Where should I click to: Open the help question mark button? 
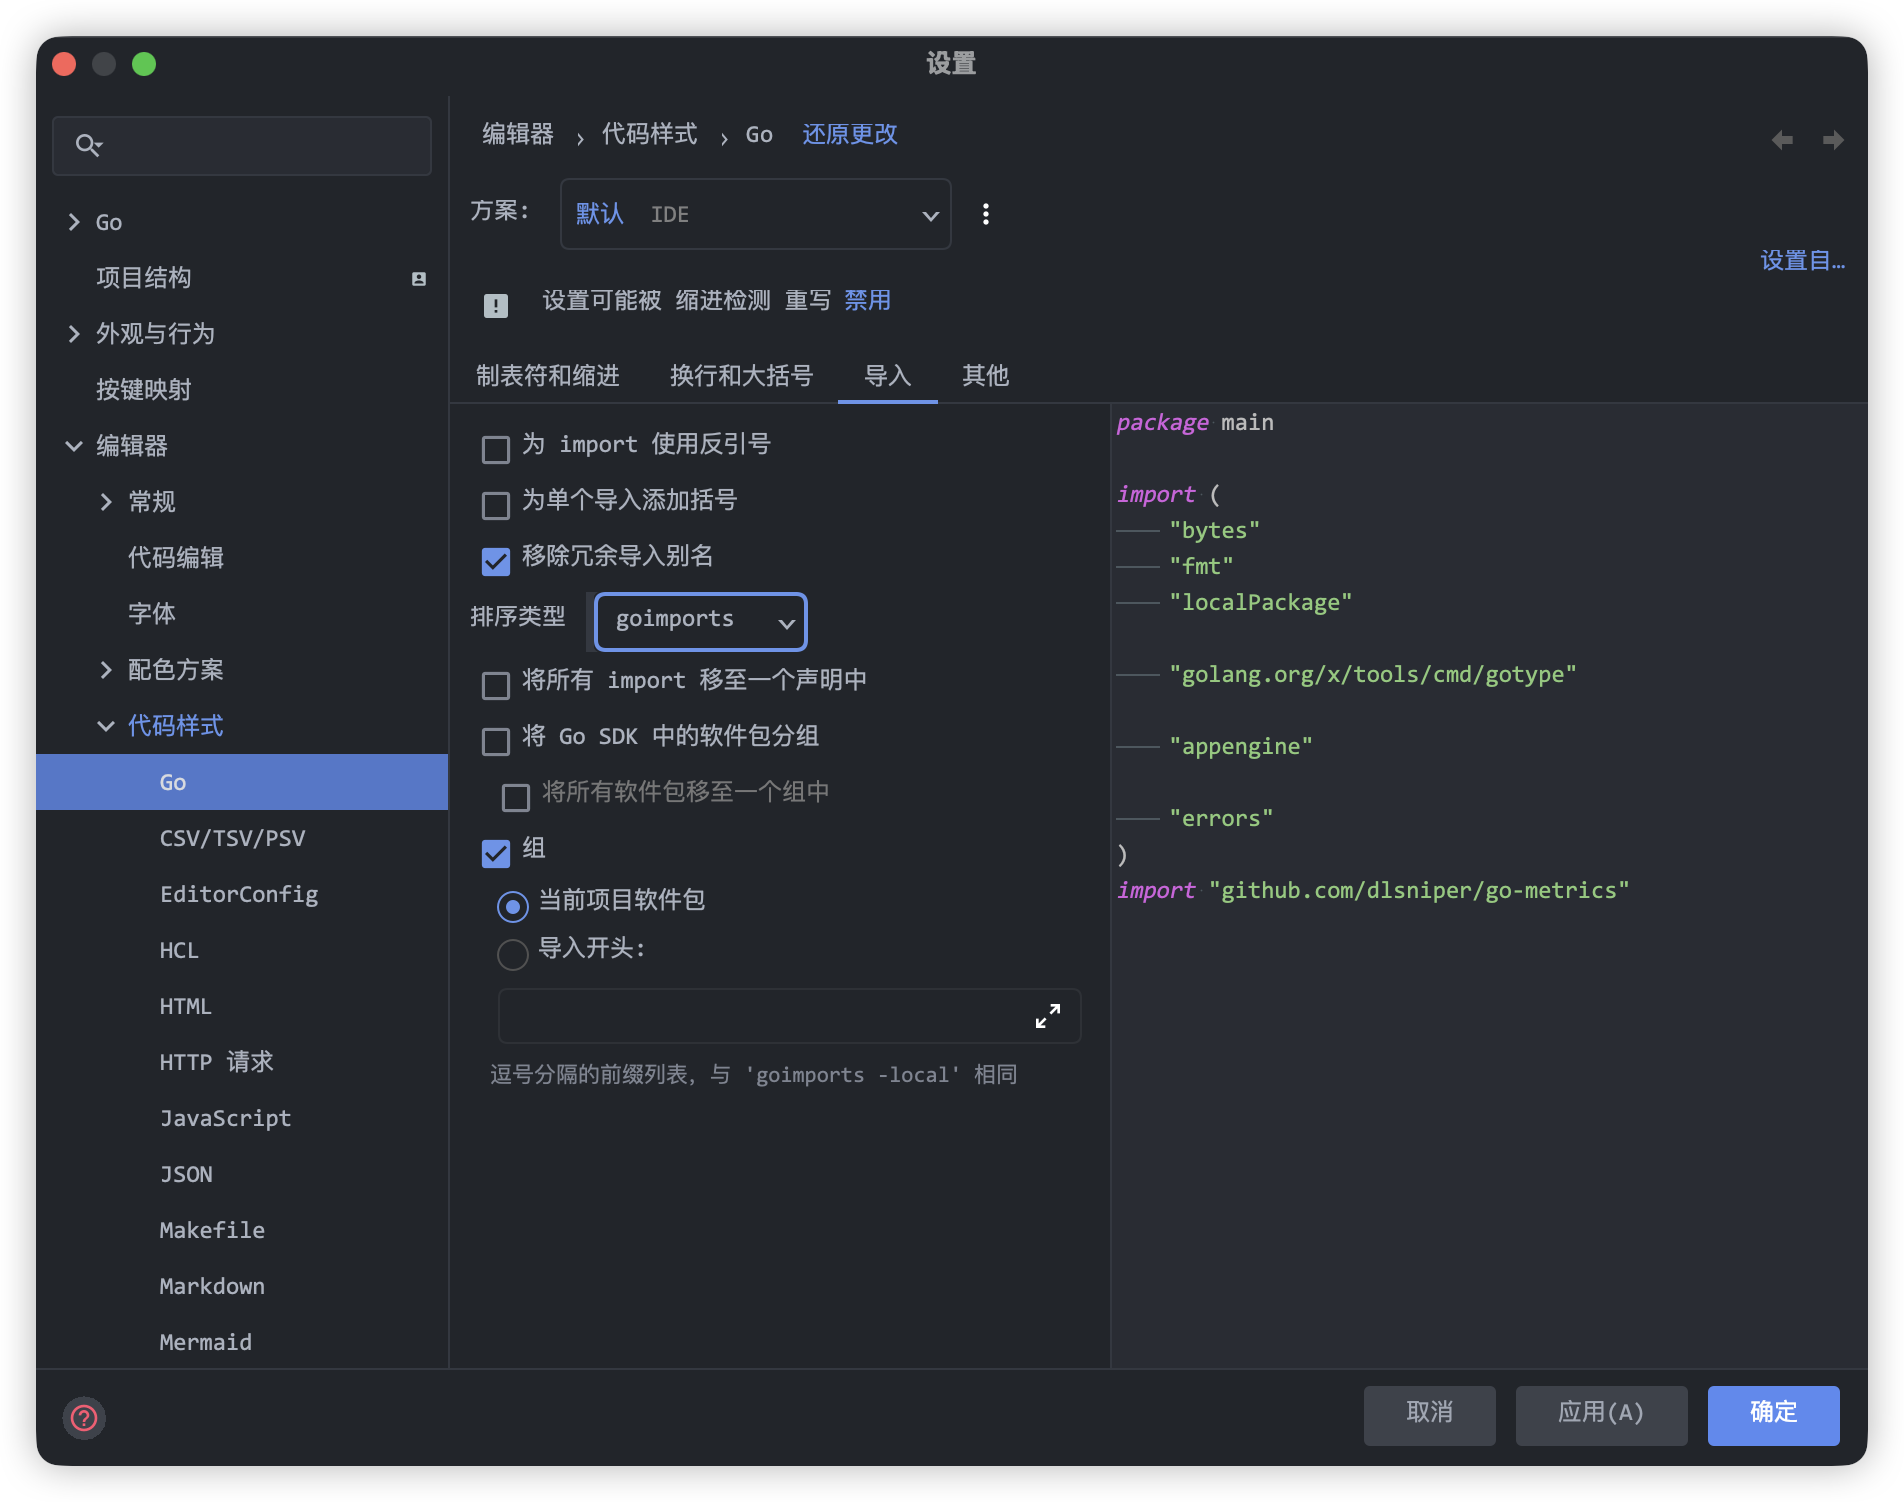(84, 1417)
